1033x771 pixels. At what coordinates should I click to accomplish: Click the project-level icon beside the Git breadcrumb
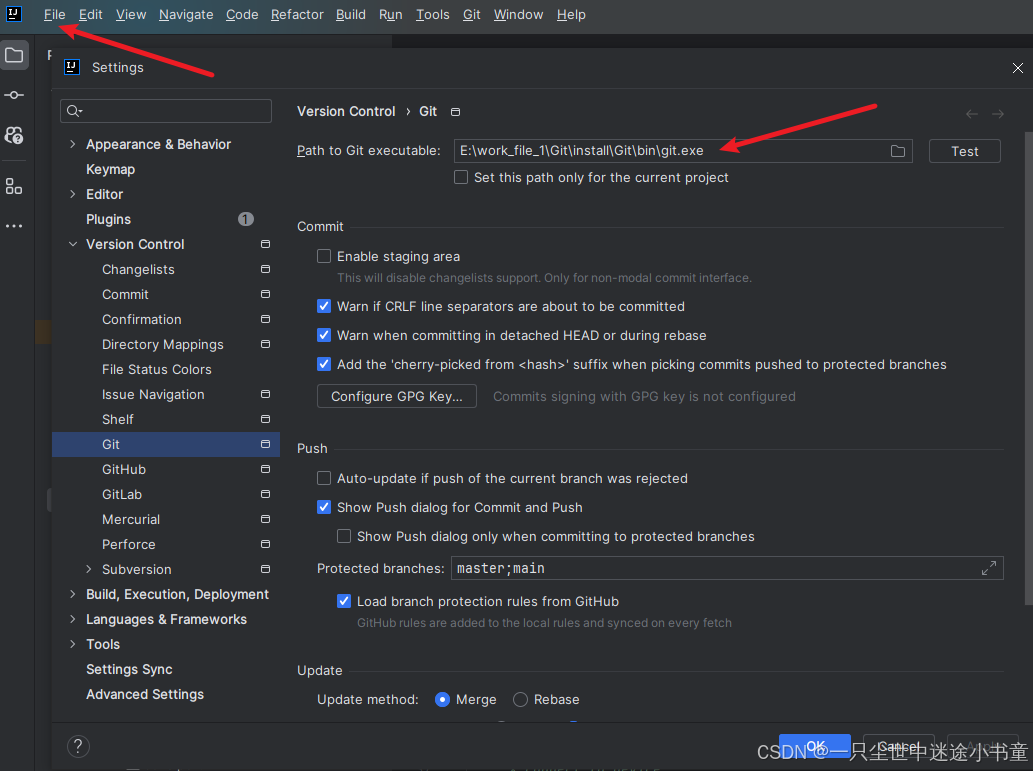455,112
